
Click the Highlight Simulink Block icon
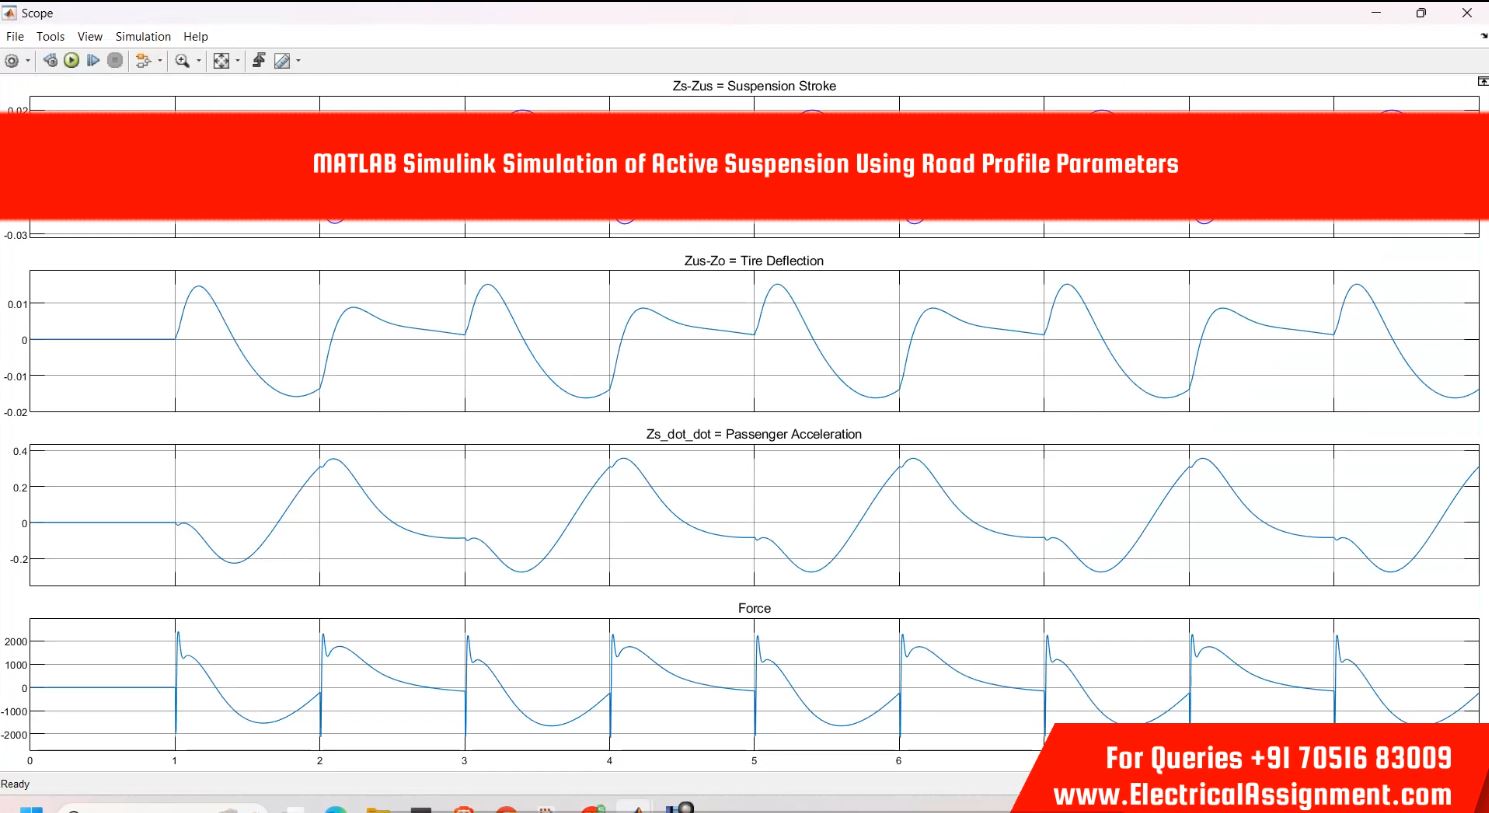click(x=143, y=61)
